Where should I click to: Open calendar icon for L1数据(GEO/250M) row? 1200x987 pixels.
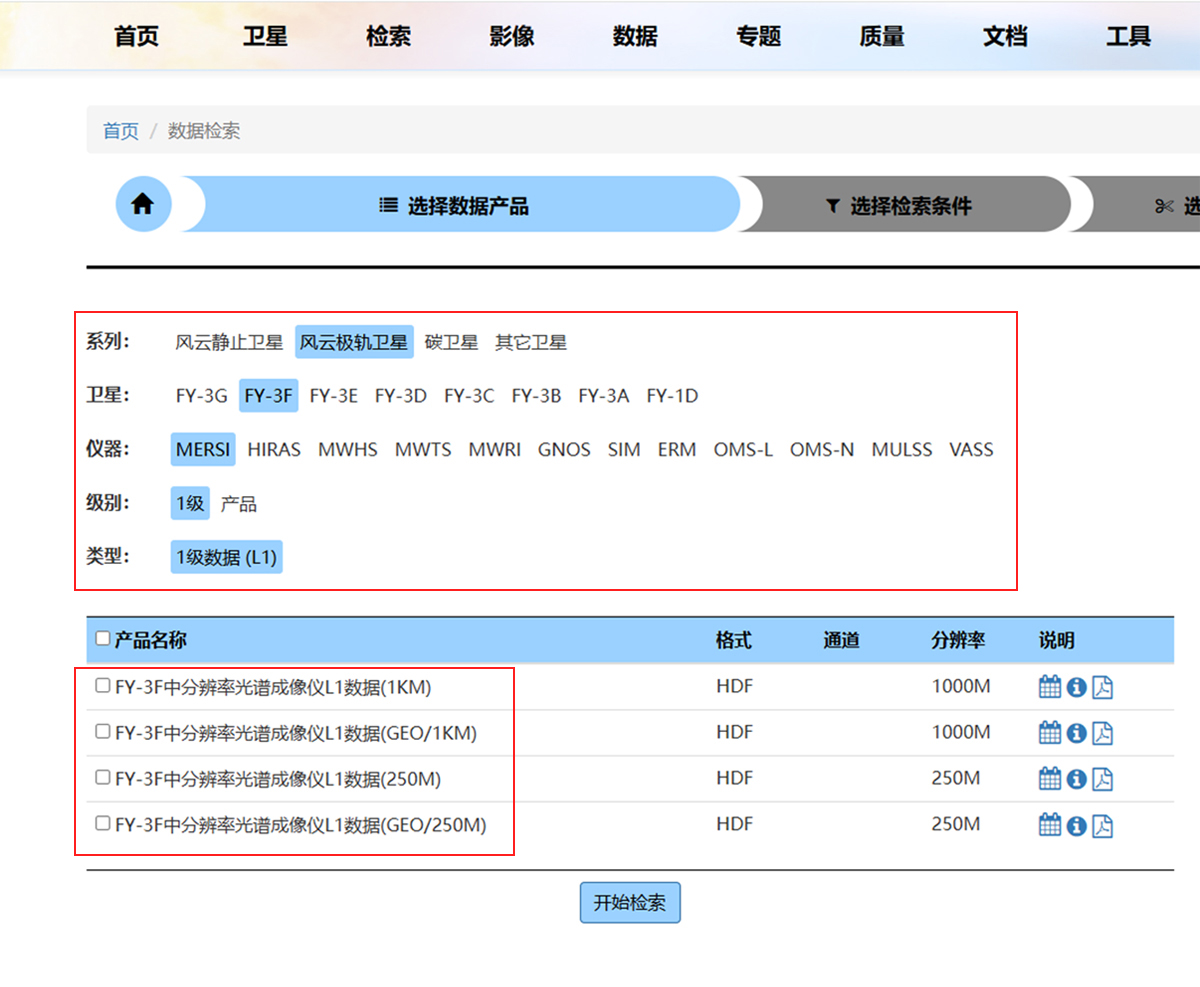(1049, 825)
